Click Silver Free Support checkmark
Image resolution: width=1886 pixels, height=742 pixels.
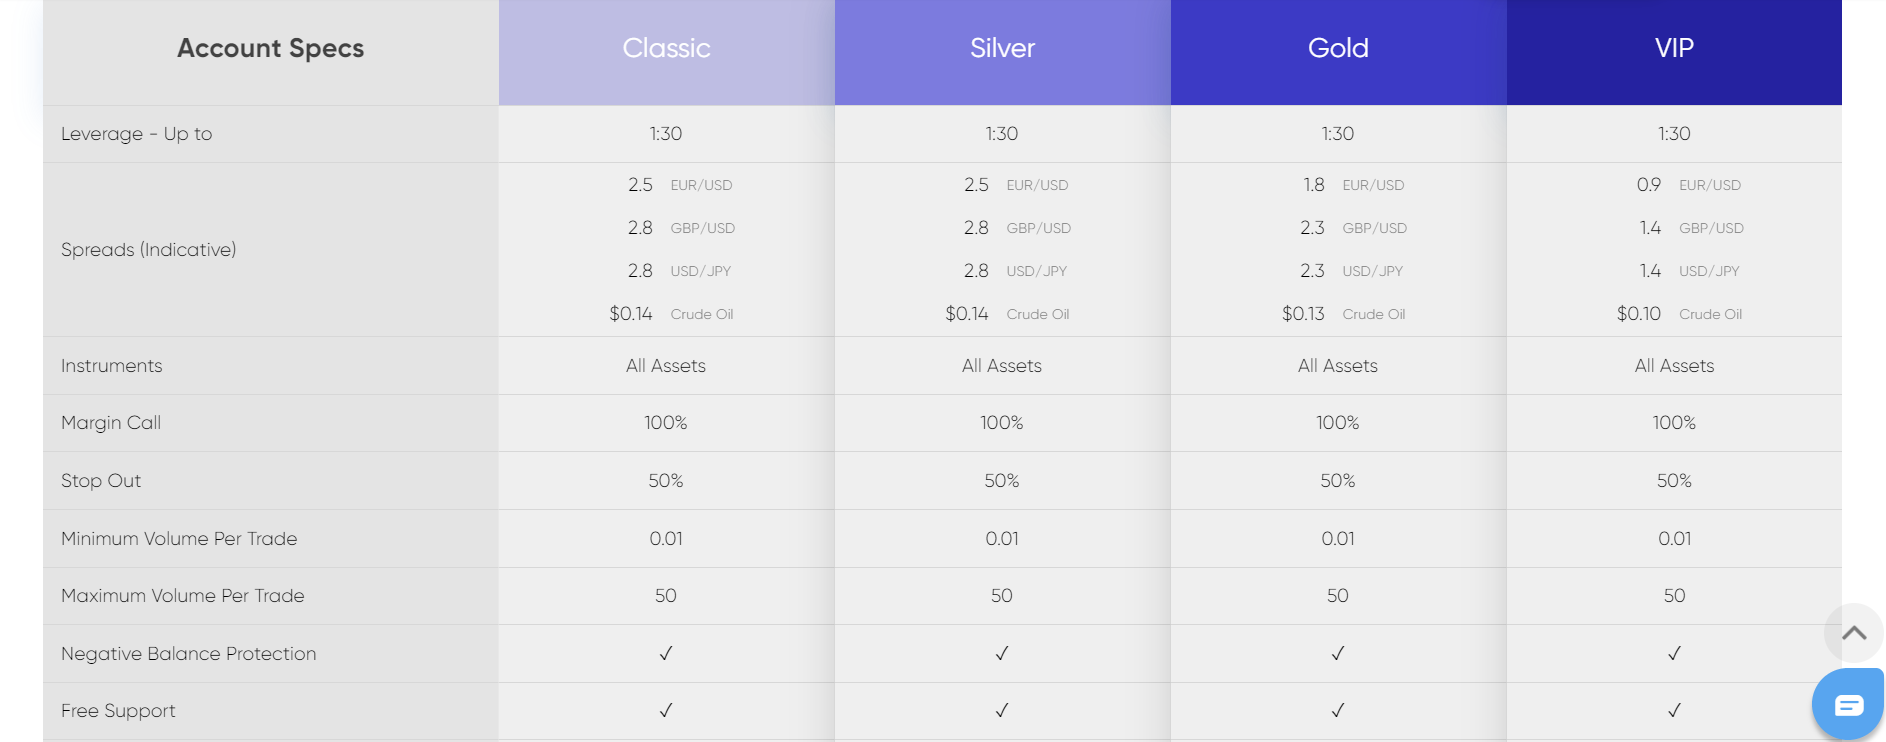click(1002, 710)
